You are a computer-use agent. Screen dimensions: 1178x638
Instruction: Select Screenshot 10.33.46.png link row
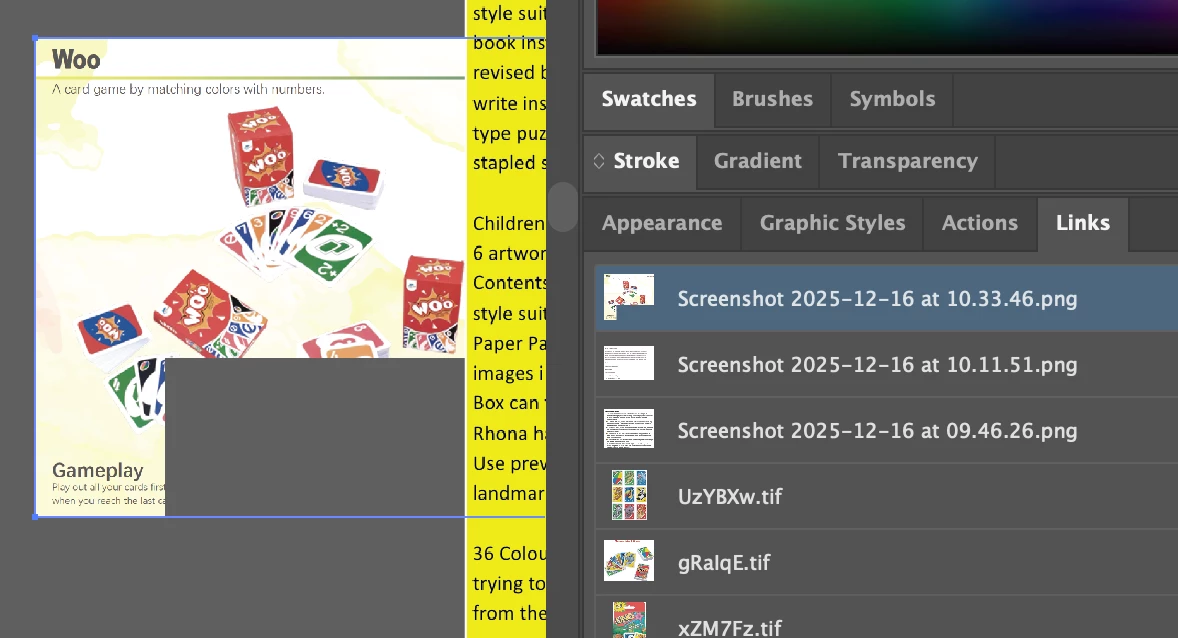pos(887,298)
